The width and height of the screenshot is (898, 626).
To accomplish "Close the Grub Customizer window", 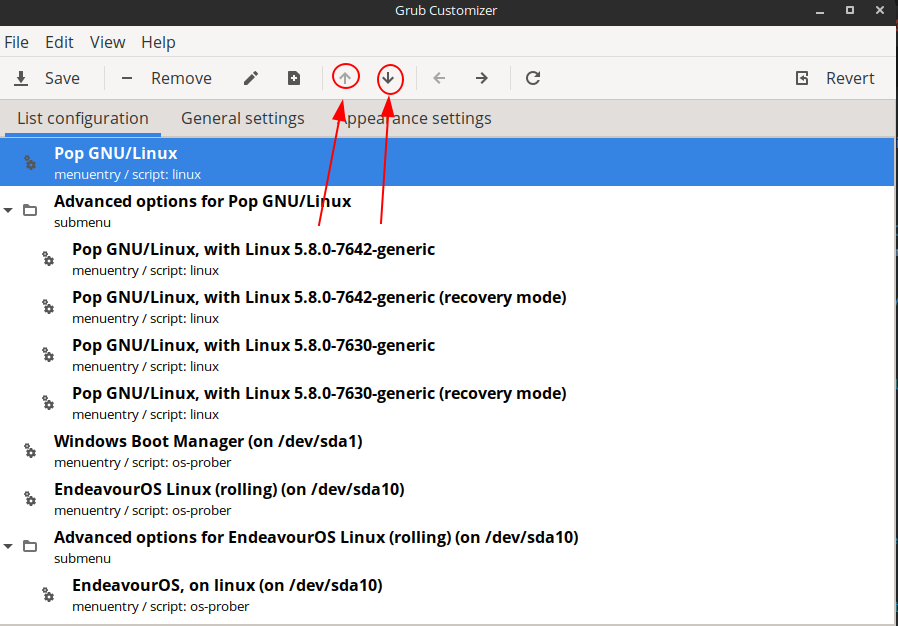I will 880,10.
